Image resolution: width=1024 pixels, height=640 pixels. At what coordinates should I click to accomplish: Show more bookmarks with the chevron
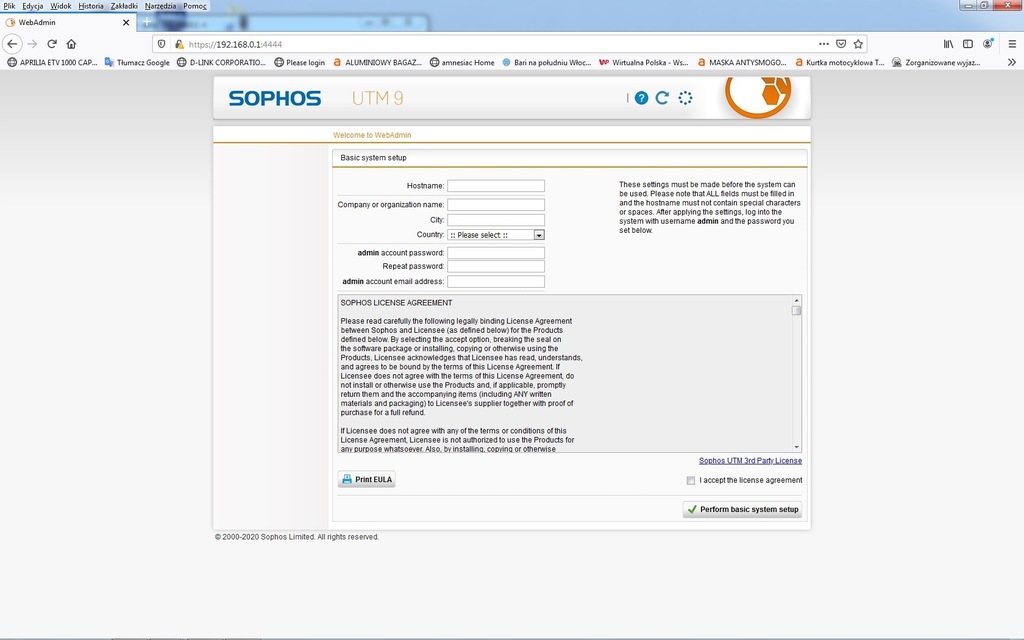[x=1012, y=62]
